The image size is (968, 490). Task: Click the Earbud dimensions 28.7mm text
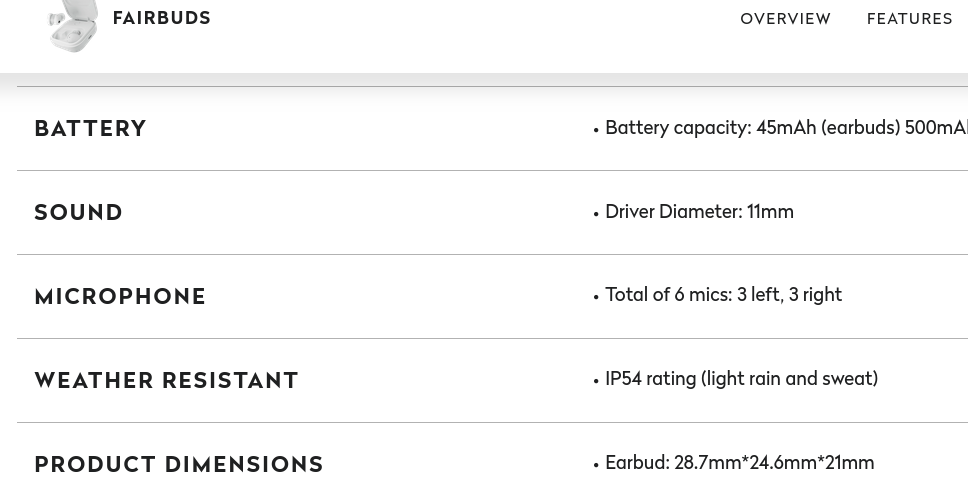[739, 463]
